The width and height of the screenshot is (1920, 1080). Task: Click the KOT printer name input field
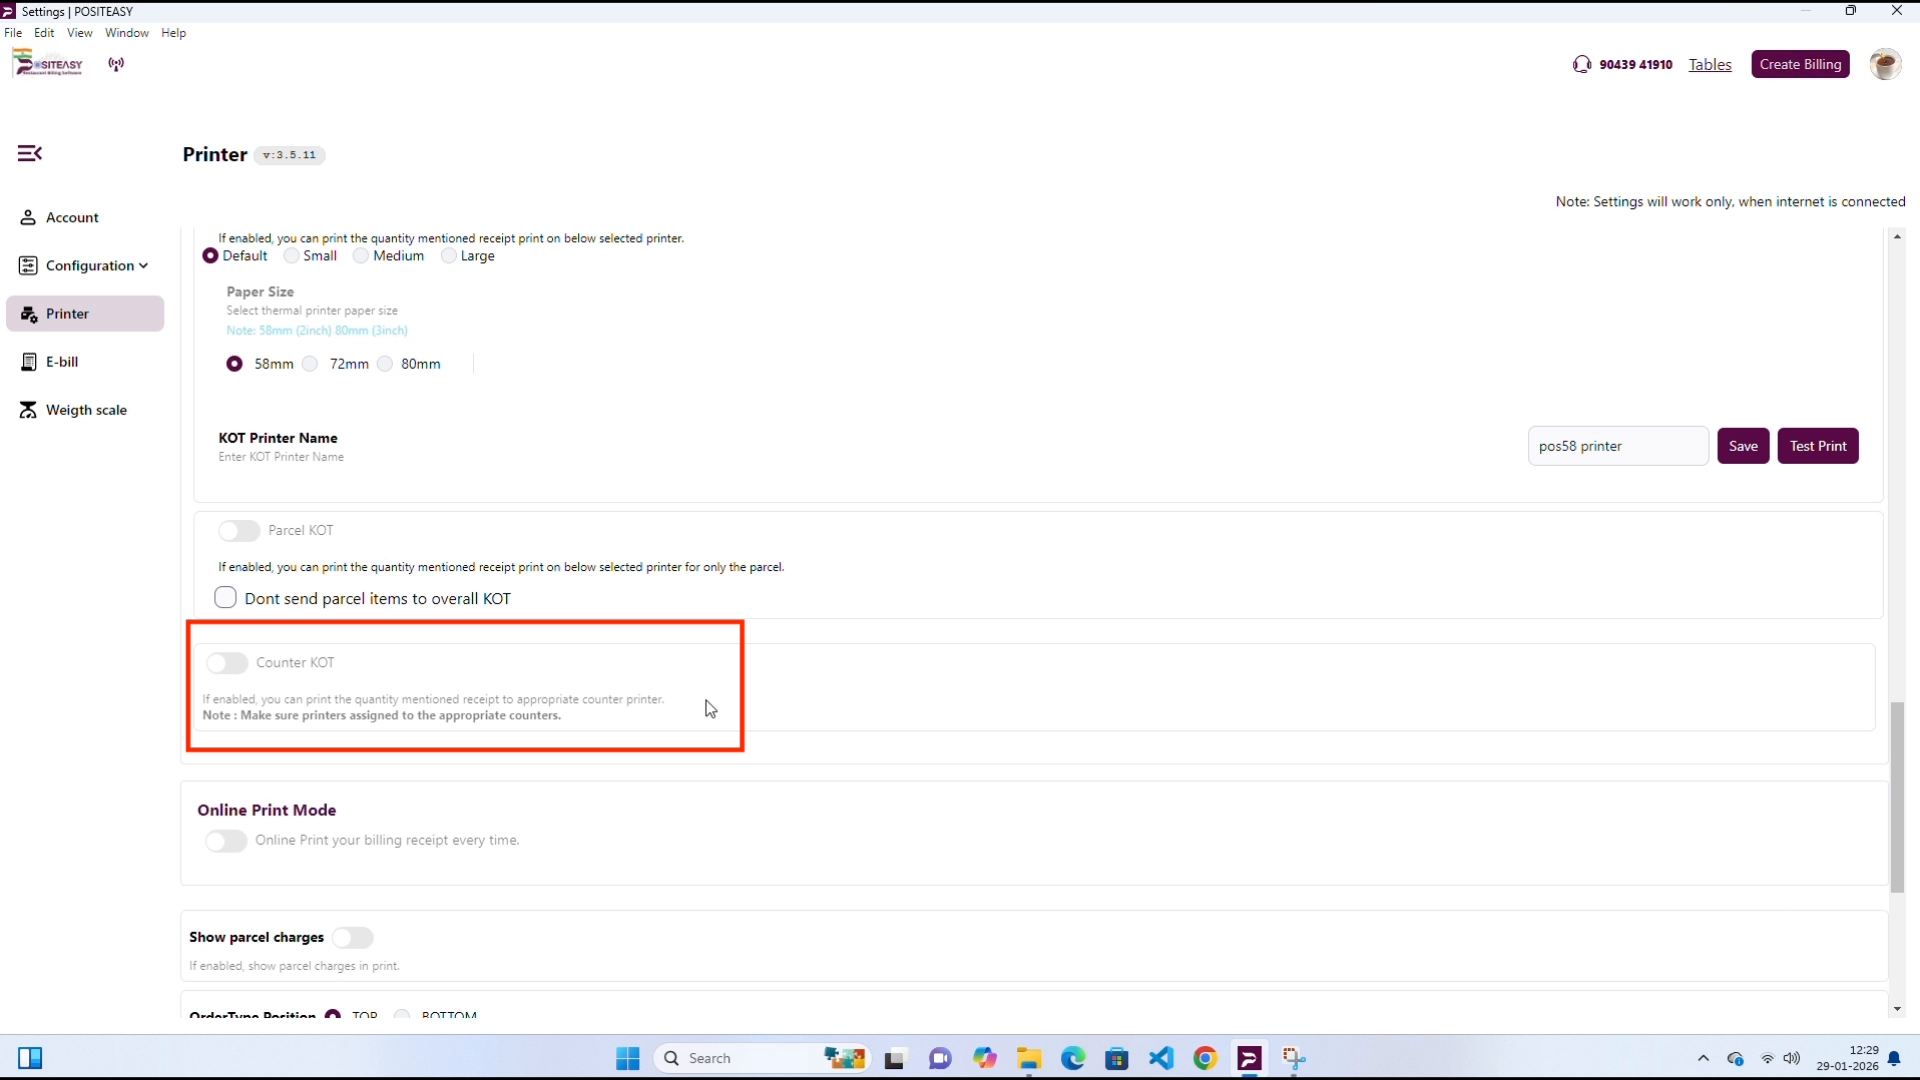click(1617, 446)
